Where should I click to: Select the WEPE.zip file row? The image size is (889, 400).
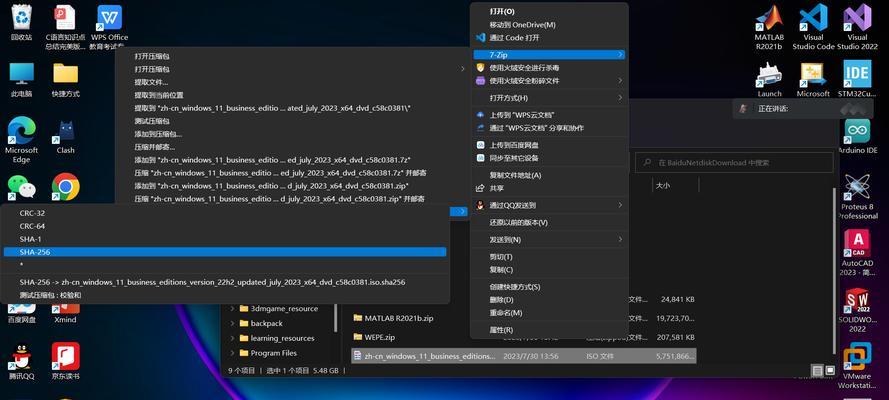523,337
